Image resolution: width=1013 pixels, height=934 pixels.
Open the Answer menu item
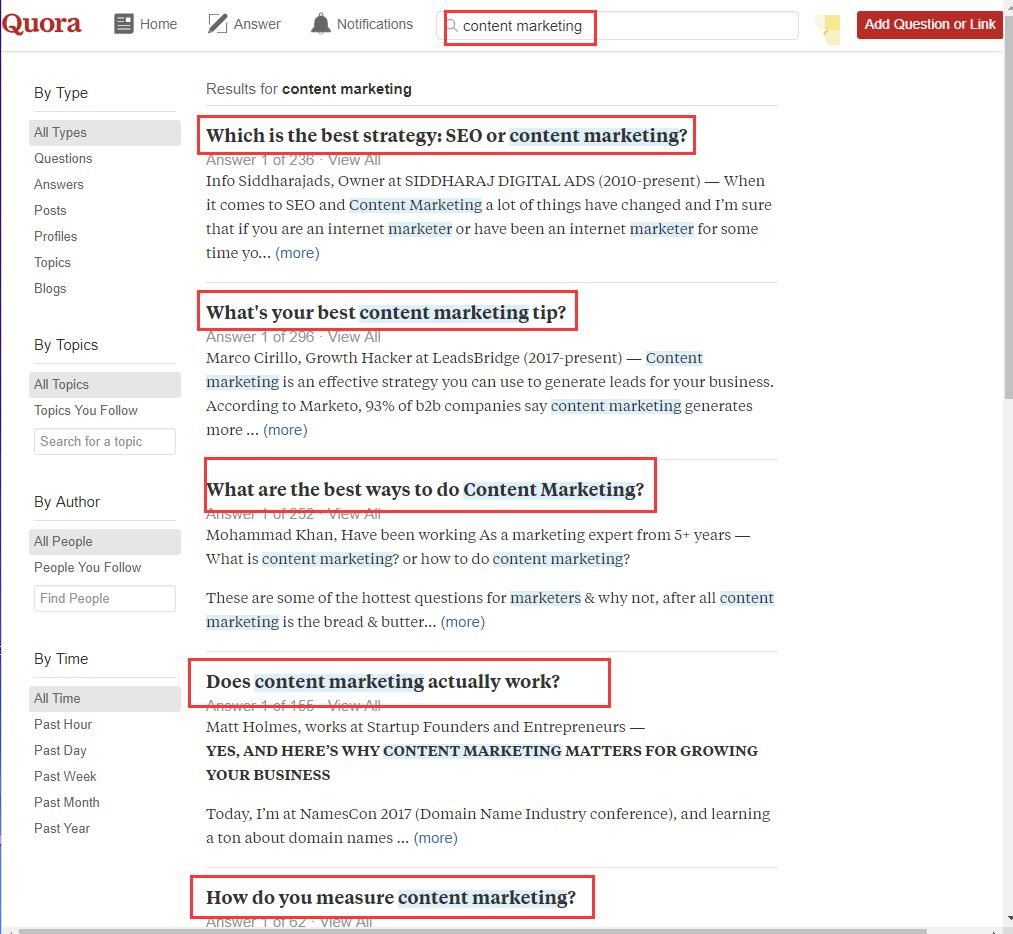(244, 24)
